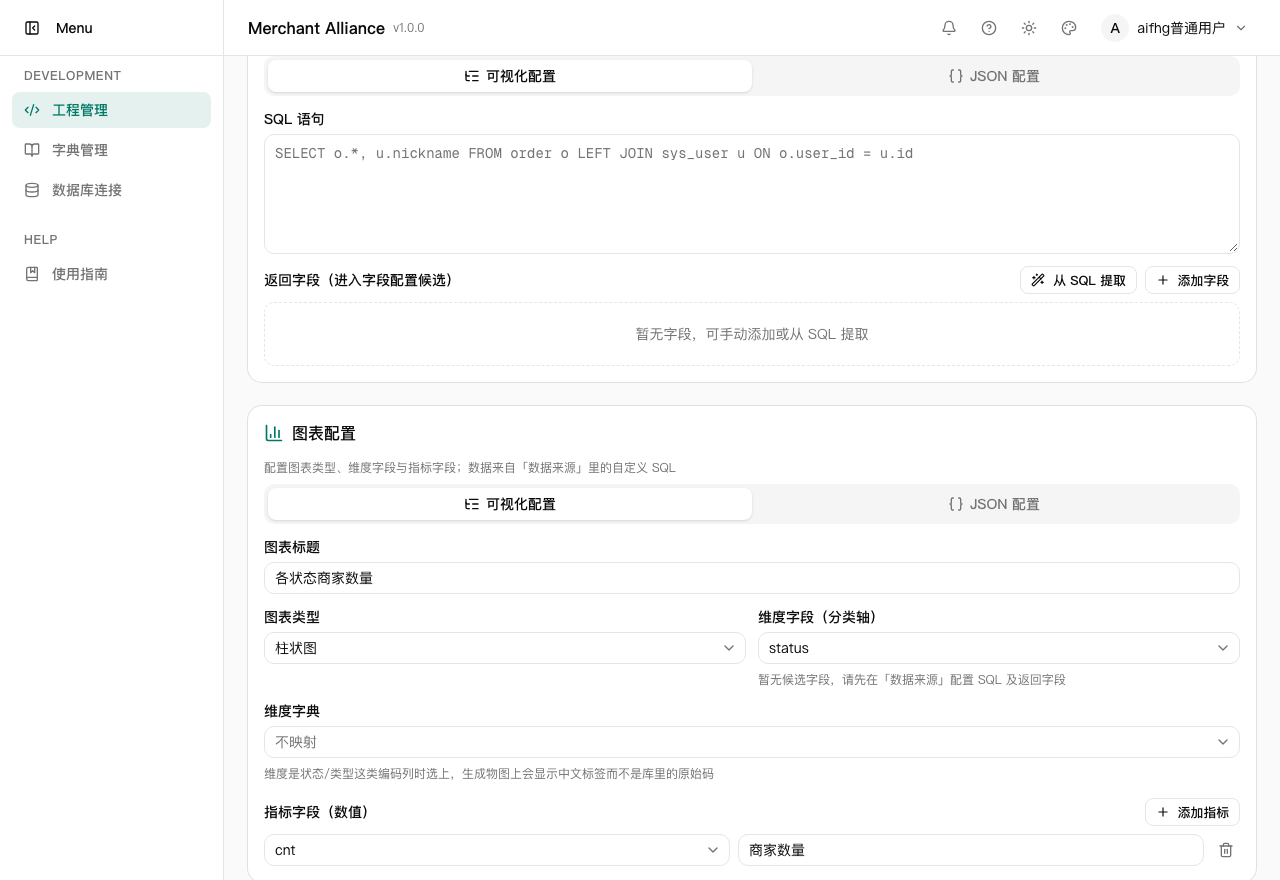This screenshot has width=1280, height=880.
Task: Click the DEVELOPMENT section label
Action: tap(72, 75)
